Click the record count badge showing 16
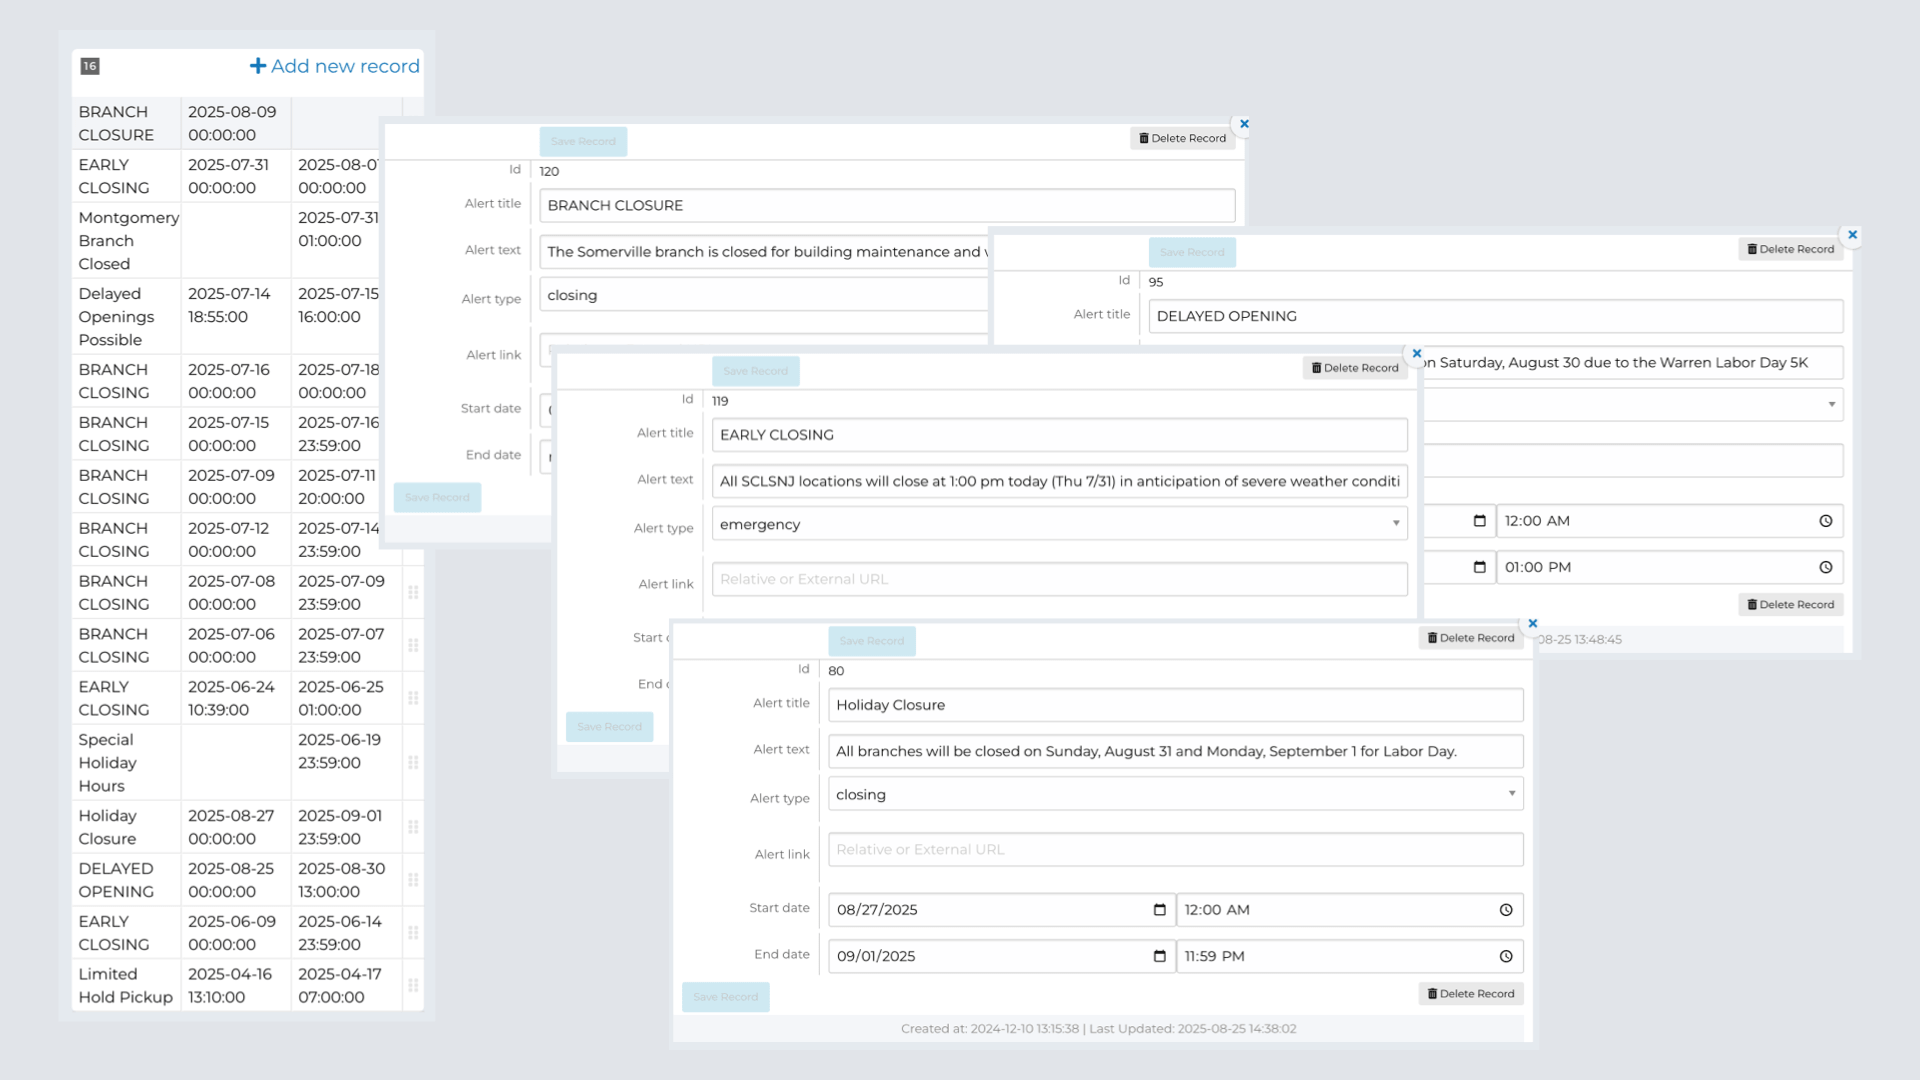 coord(90,66)
